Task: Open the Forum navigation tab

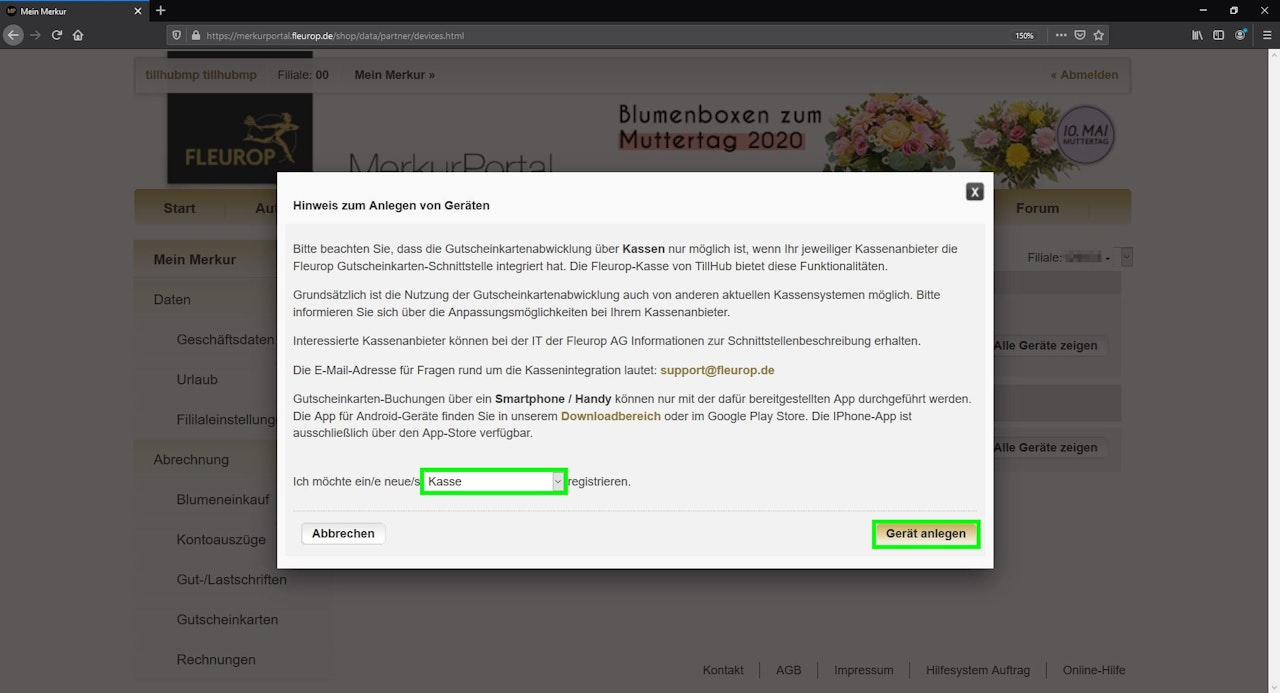Action: 1037,208
